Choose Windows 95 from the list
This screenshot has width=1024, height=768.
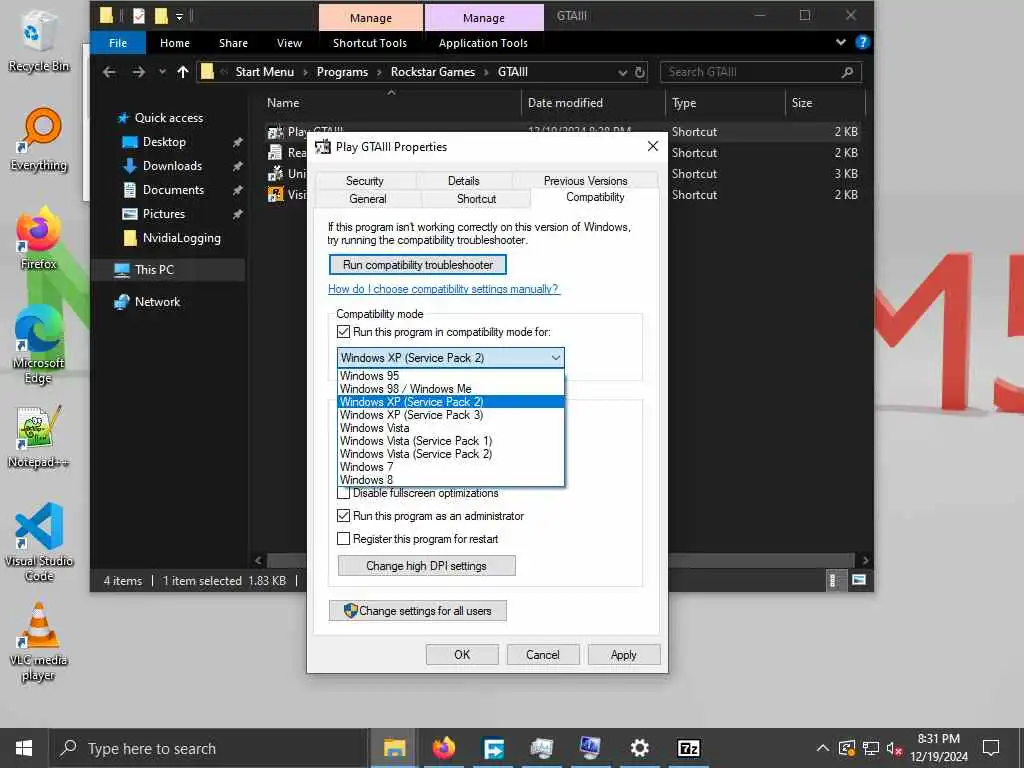click(451, 376)
